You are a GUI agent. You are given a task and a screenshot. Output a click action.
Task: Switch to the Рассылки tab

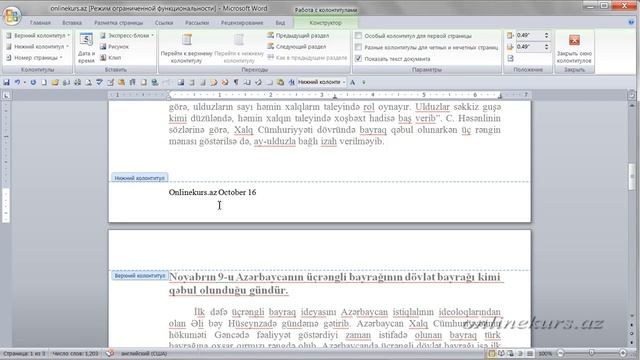tap(197, 23)
